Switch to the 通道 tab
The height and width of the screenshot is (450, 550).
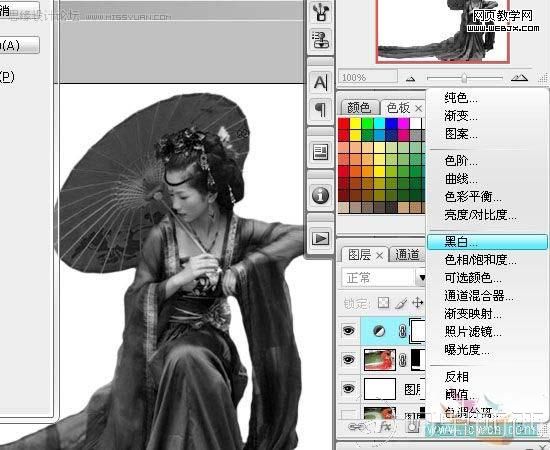click(408, 255)
